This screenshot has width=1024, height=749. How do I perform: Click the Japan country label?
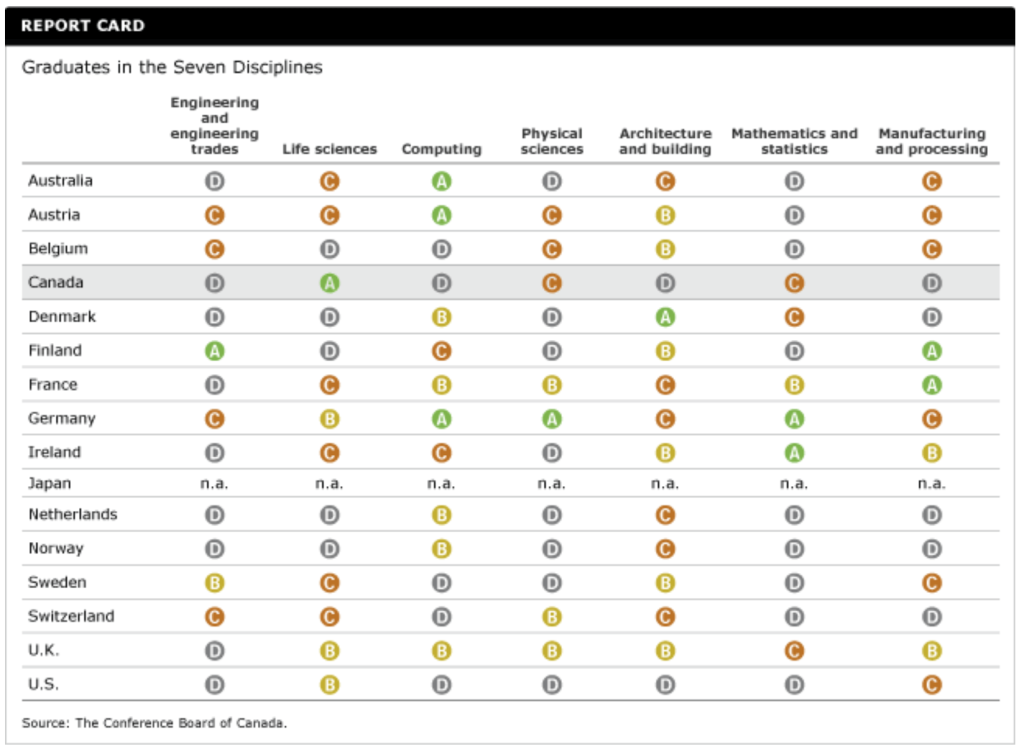(x=50, y=484)
